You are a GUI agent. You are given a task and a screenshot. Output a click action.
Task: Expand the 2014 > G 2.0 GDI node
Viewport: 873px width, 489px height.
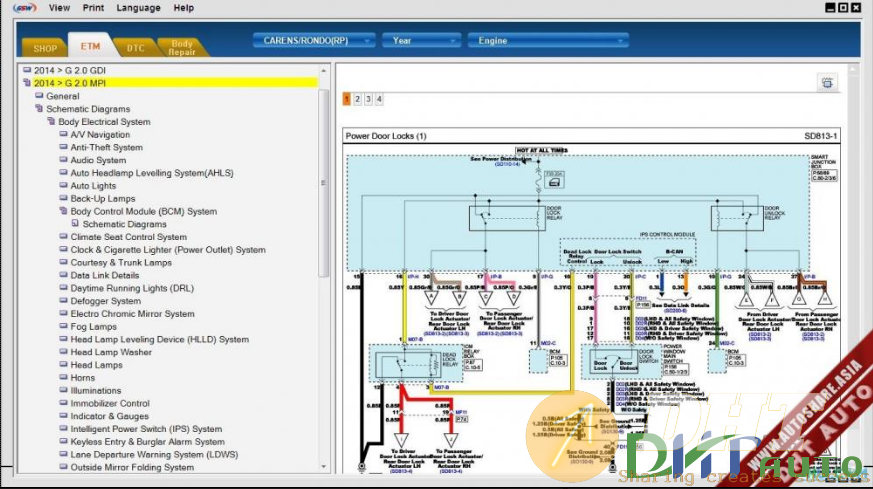click(27, 70)
